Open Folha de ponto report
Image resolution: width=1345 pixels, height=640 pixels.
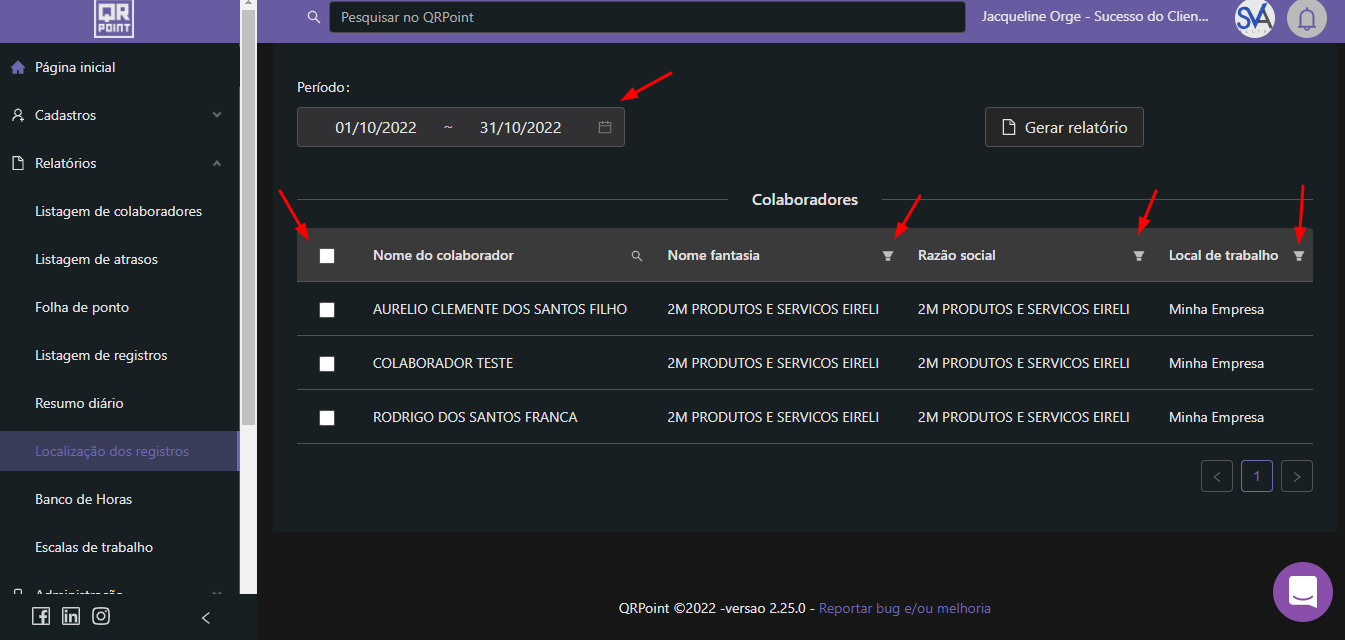tap(82, 307)
